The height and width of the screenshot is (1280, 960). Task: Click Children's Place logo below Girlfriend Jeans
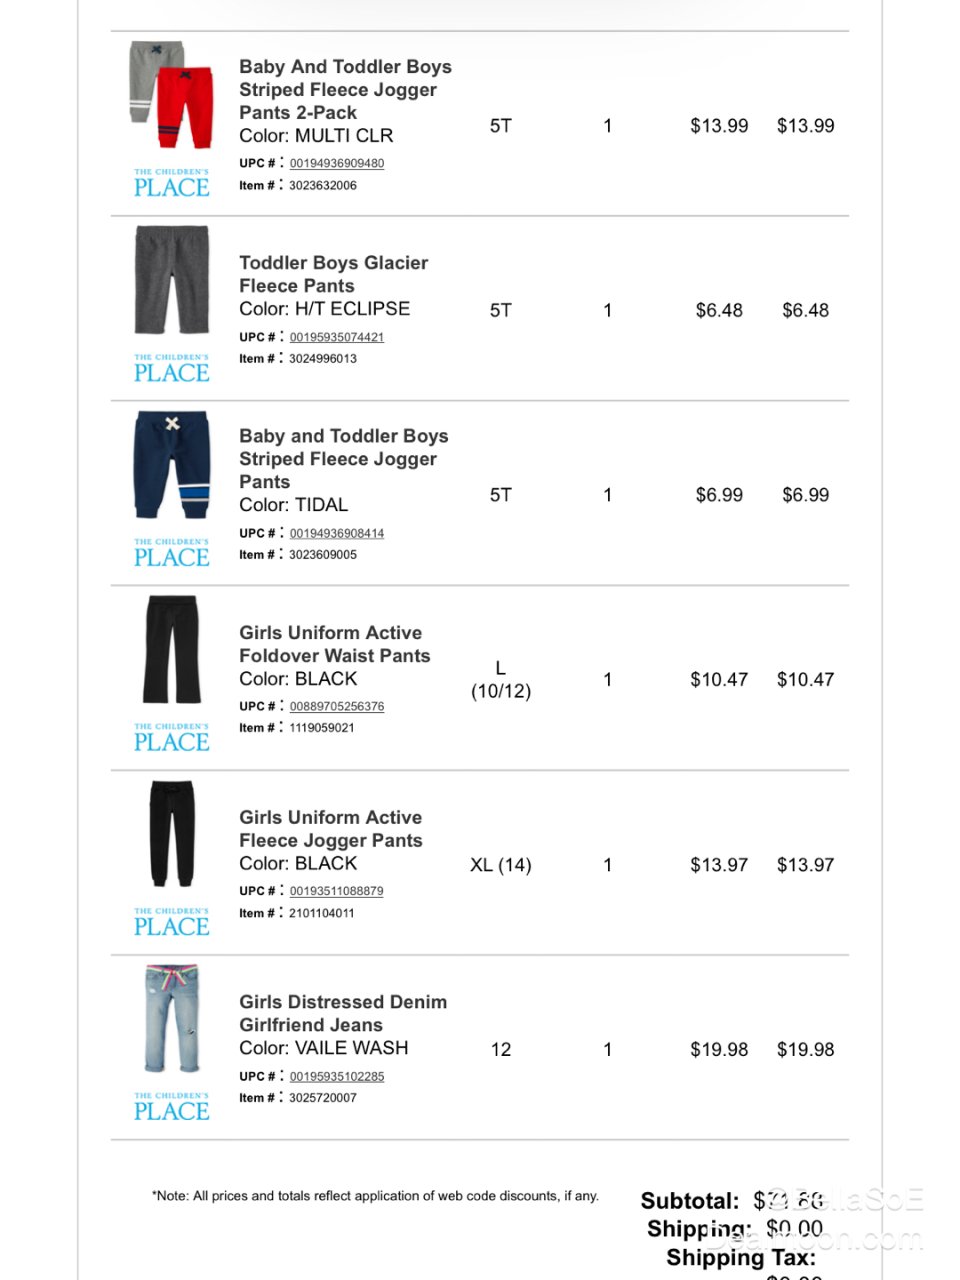tap(171, 1108)
